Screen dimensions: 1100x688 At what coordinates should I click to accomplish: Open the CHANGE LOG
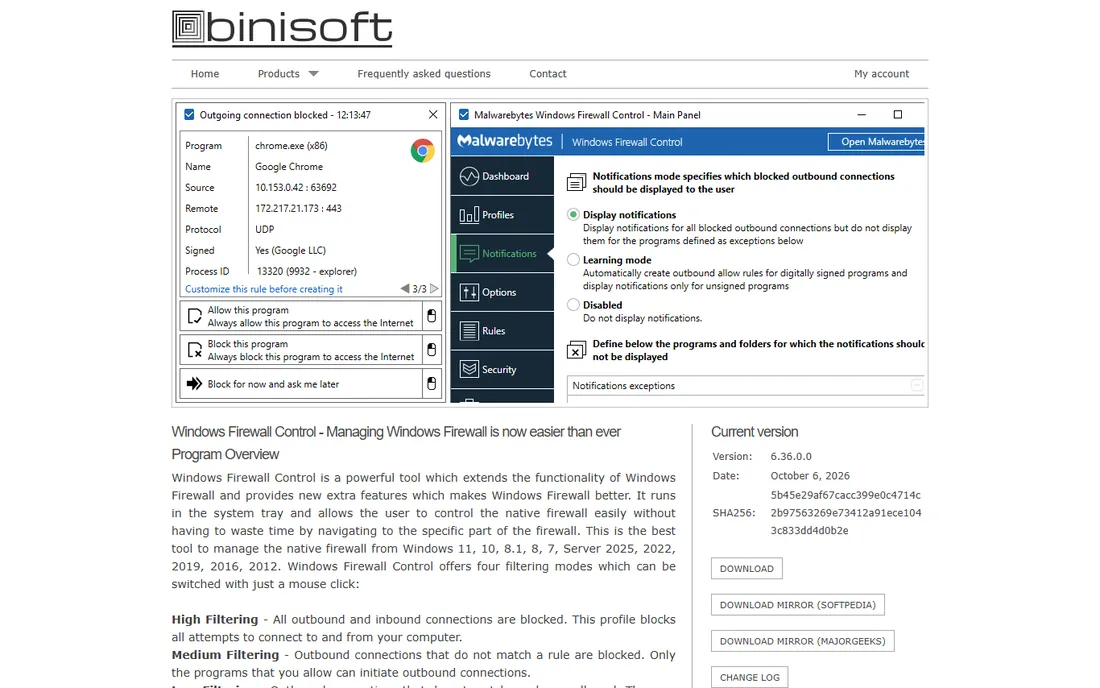[x=749, y=677]
